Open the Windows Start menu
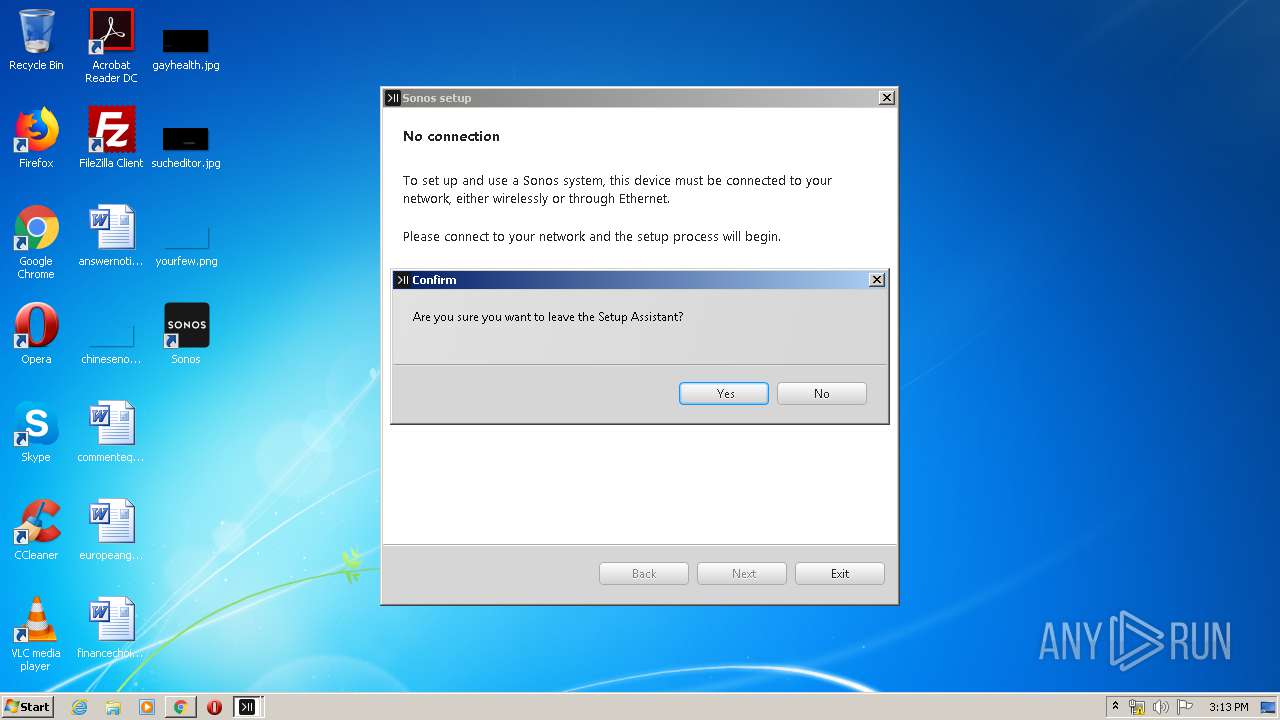 coord(27,706)
